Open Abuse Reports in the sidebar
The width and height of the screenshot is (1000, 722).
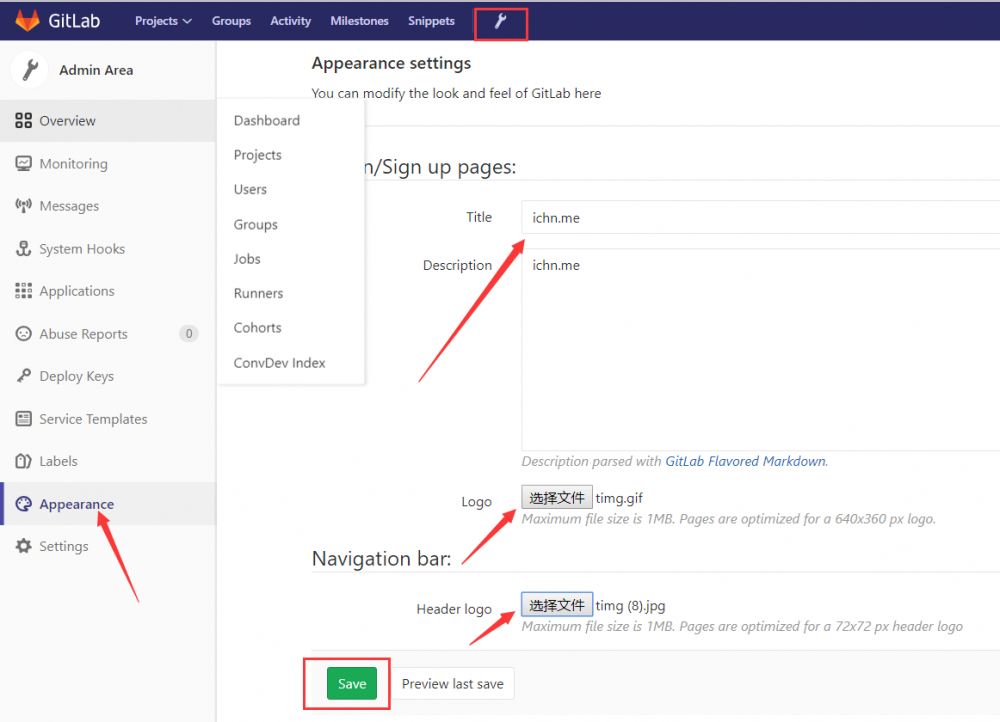pyautogui.click(x=108, y=334)
